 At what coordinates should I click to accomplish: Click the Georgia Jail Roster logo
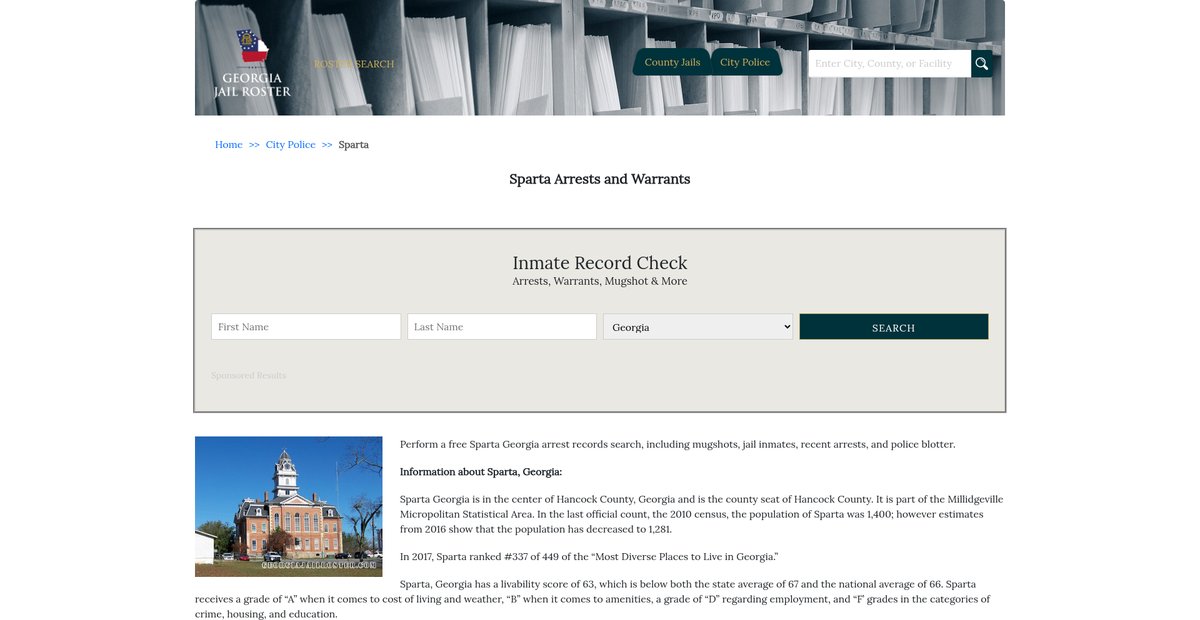[252, 64]
